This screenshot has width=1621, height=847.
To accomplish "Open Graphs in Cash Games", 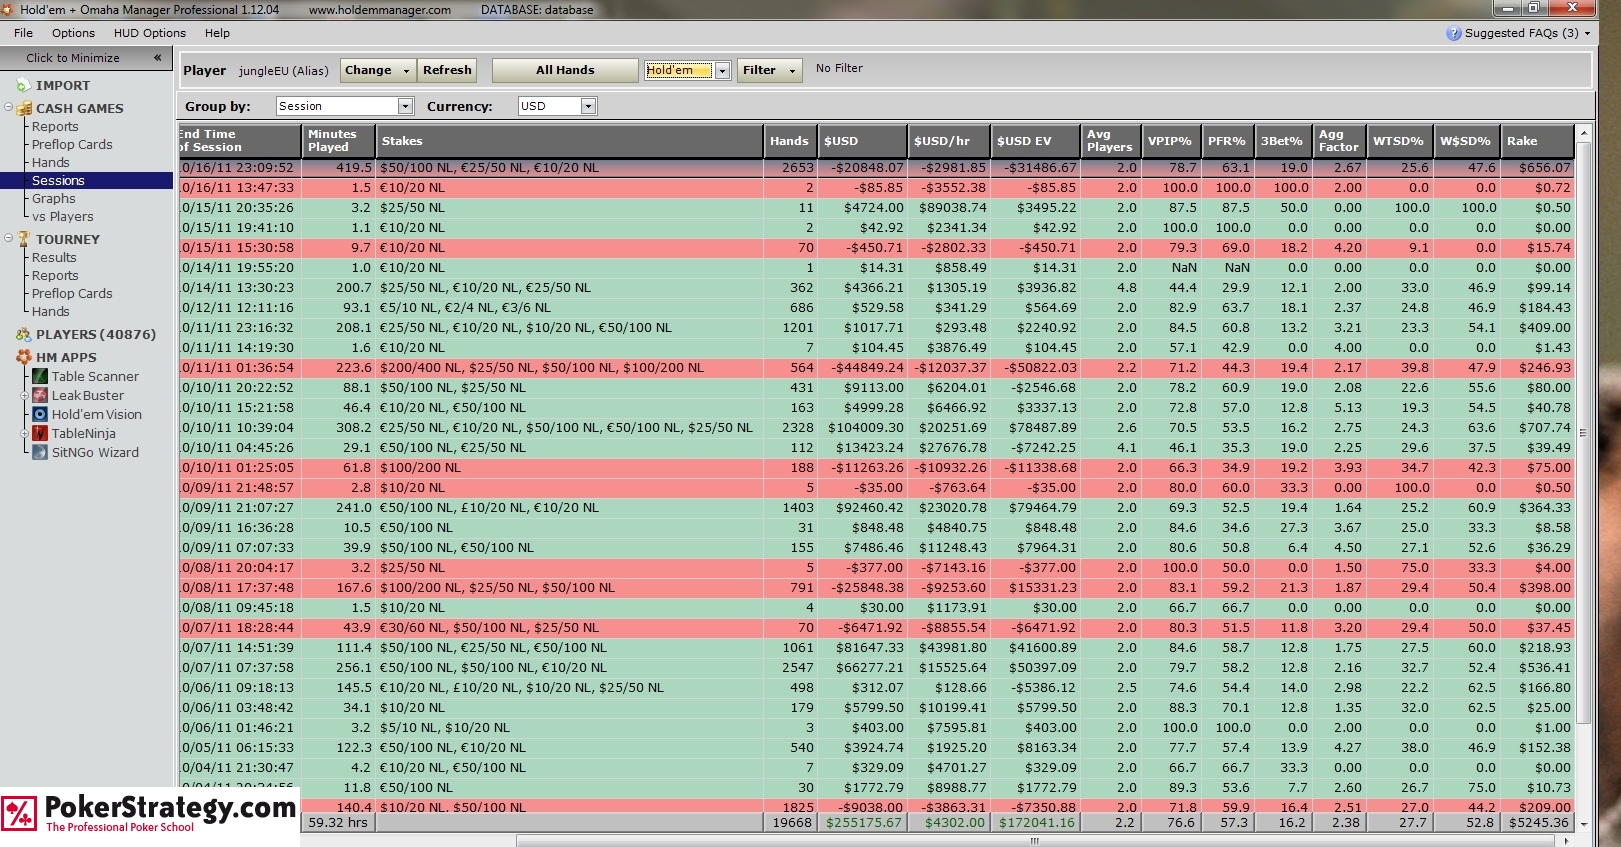I will click(x=53, y=198).
